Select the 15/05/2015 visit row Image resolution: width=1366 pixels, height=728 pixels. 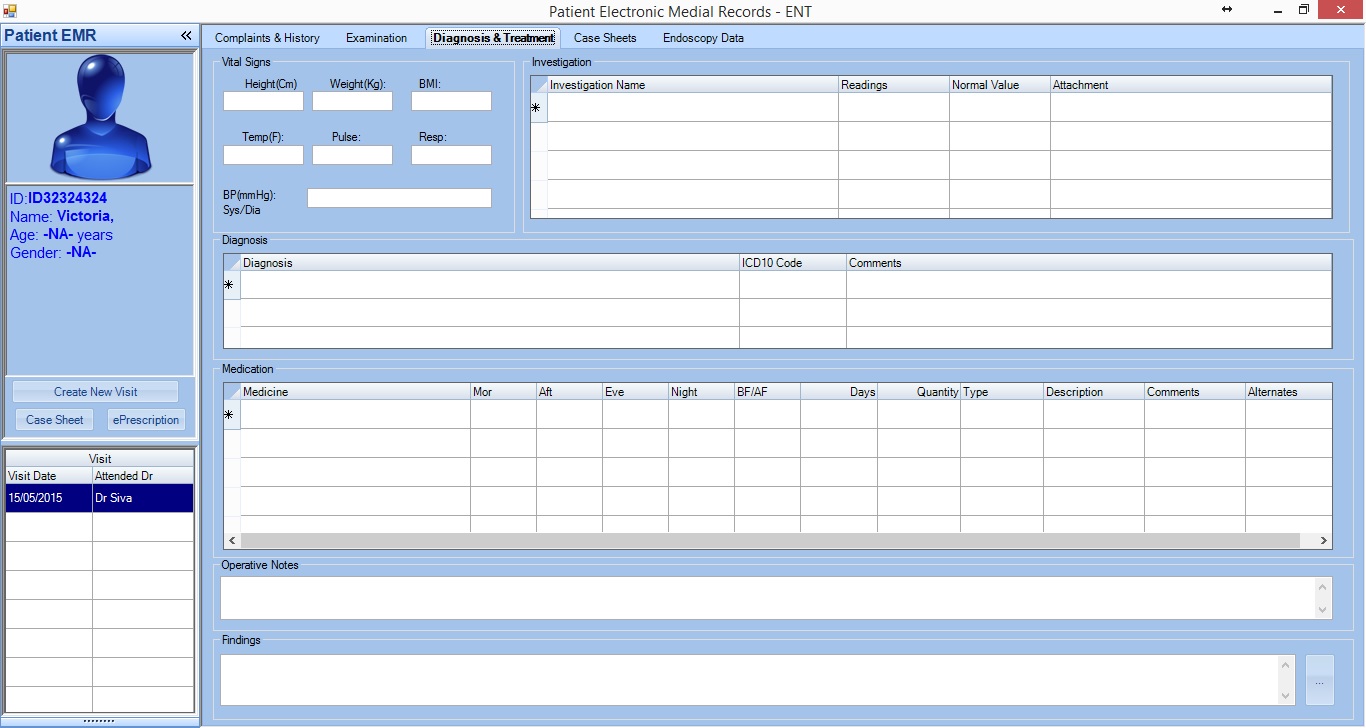pyautogui.click(x=99, y=498)
